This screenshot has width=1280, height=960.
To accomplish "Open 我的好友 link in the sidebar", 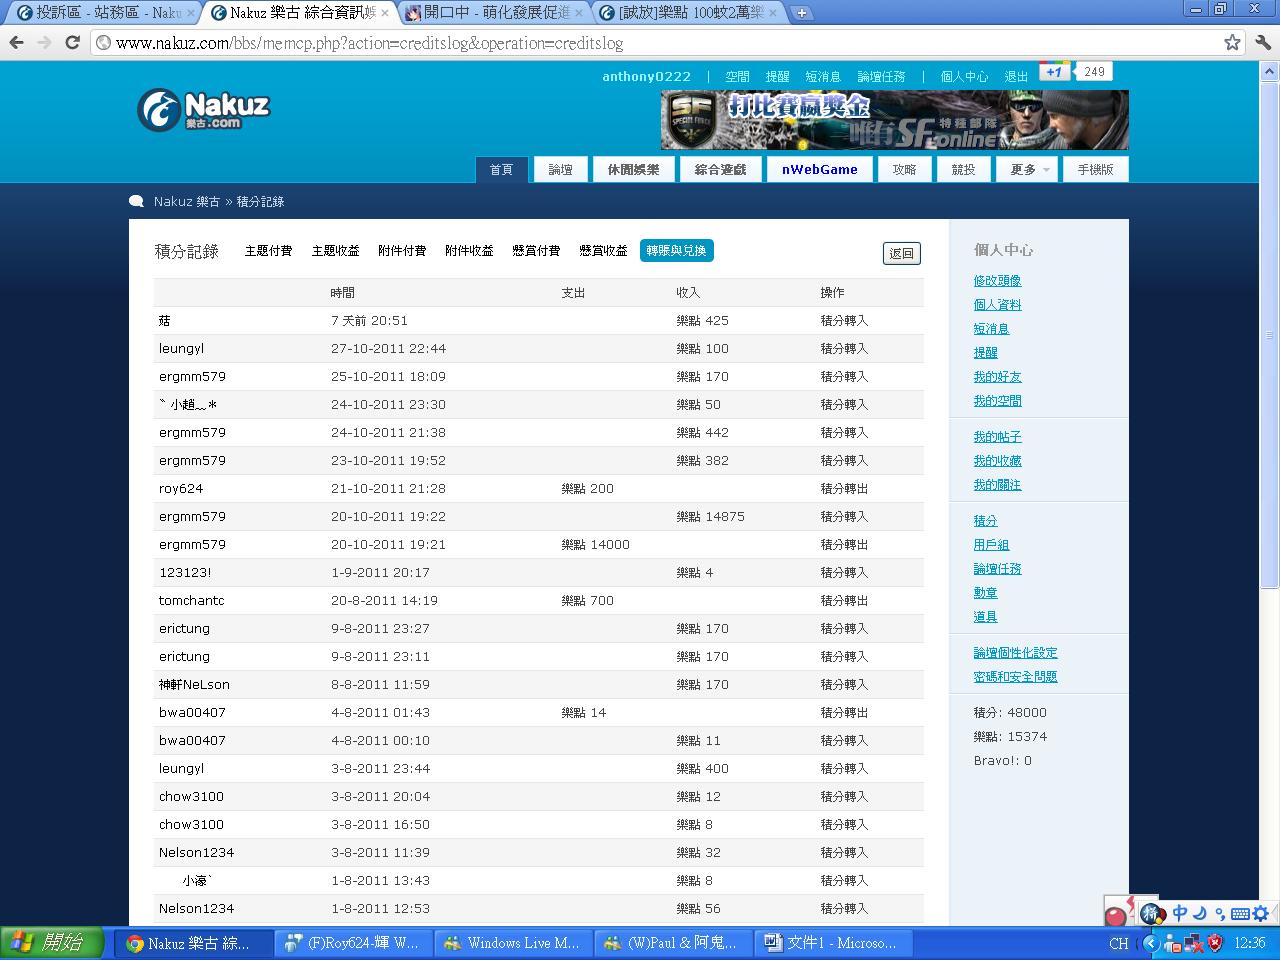I will (x=997, y=377).
